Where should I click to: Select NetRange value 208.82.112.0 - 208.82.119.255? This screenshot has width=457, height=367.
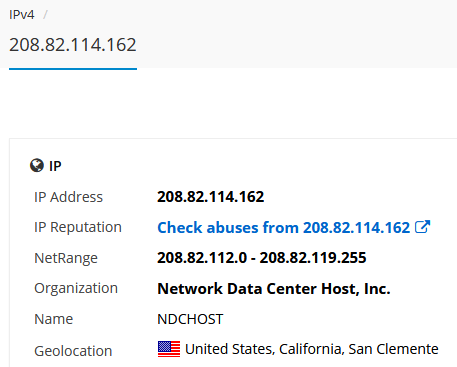coord(262,258)
